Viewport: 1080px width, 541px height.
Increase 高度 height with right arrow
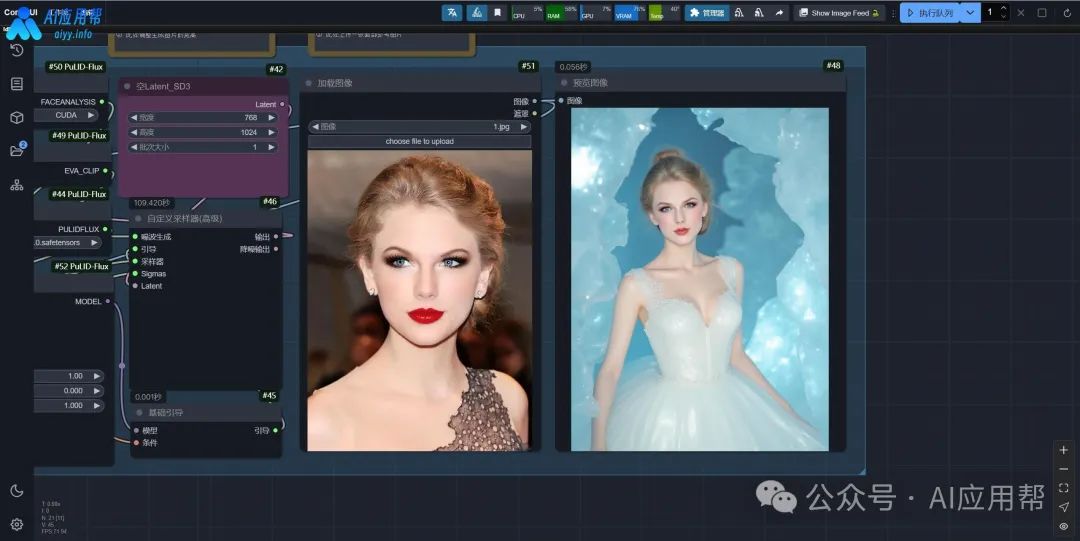[271, 132]
